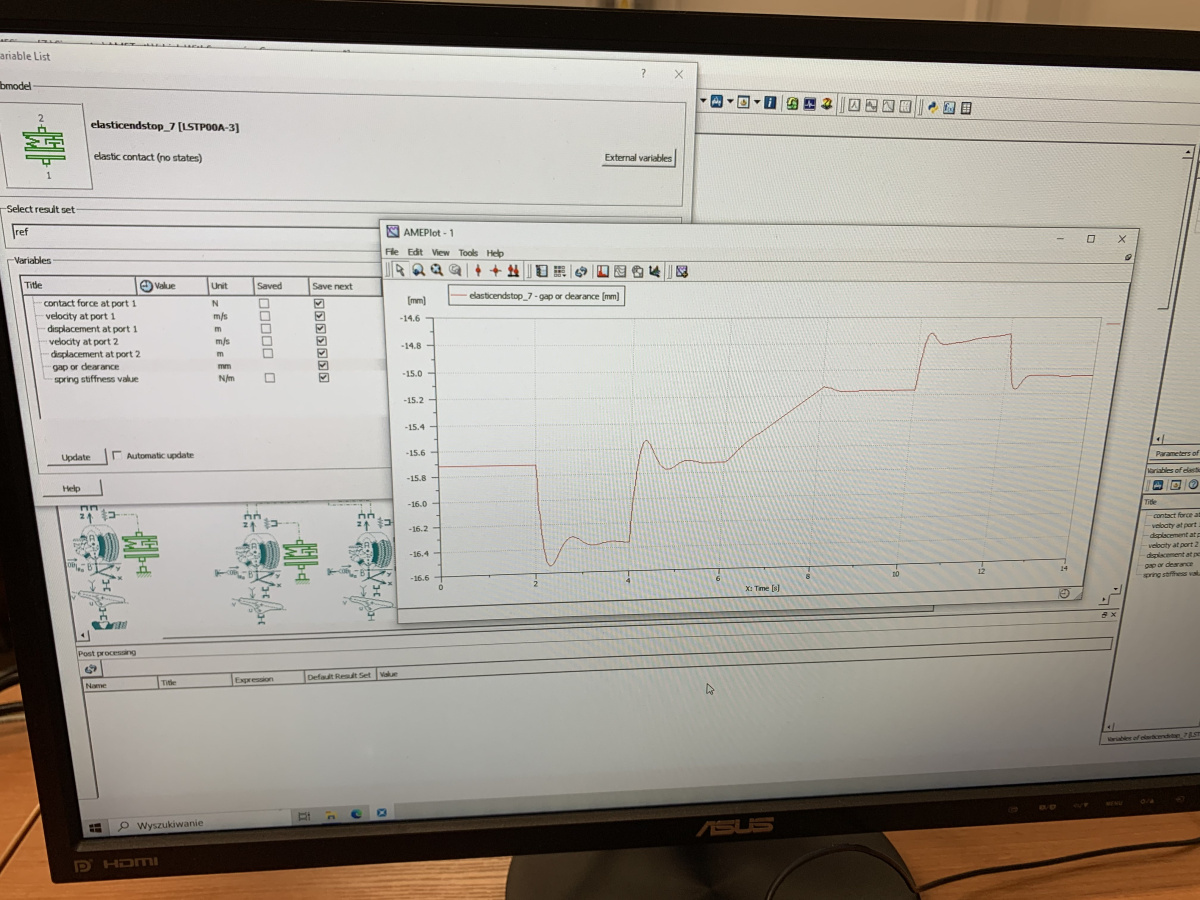The height and width of the screenshot is (900, 1200).
Task: Open the View menu in AMEPlot
Action: click(440, 253)
